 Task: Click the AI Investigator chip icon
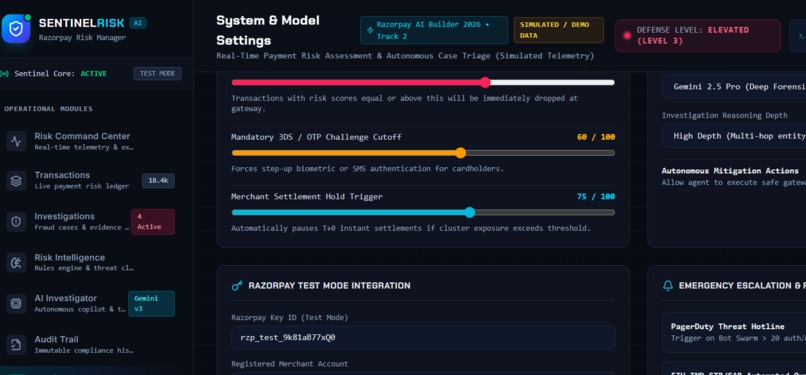[x=16, y=304]
